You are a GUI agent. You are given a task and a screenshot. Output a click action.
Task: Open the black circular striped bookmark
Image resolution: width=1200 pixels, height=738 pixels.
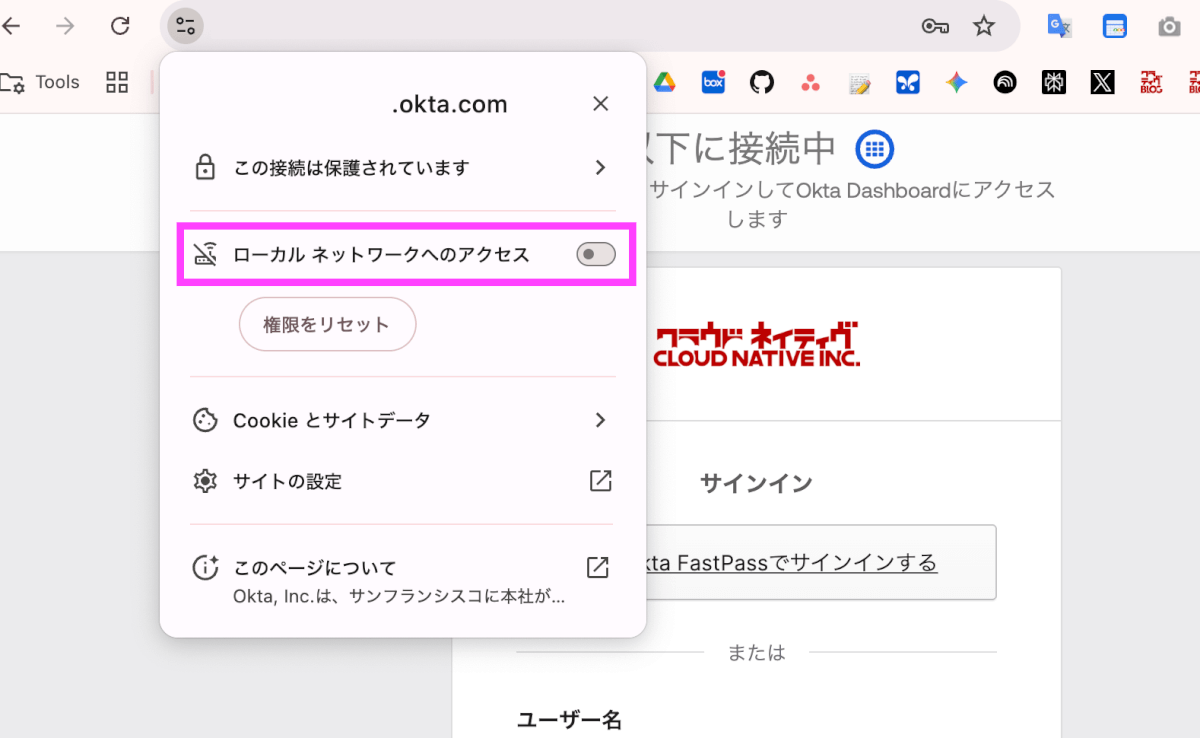coord(1005,83)
